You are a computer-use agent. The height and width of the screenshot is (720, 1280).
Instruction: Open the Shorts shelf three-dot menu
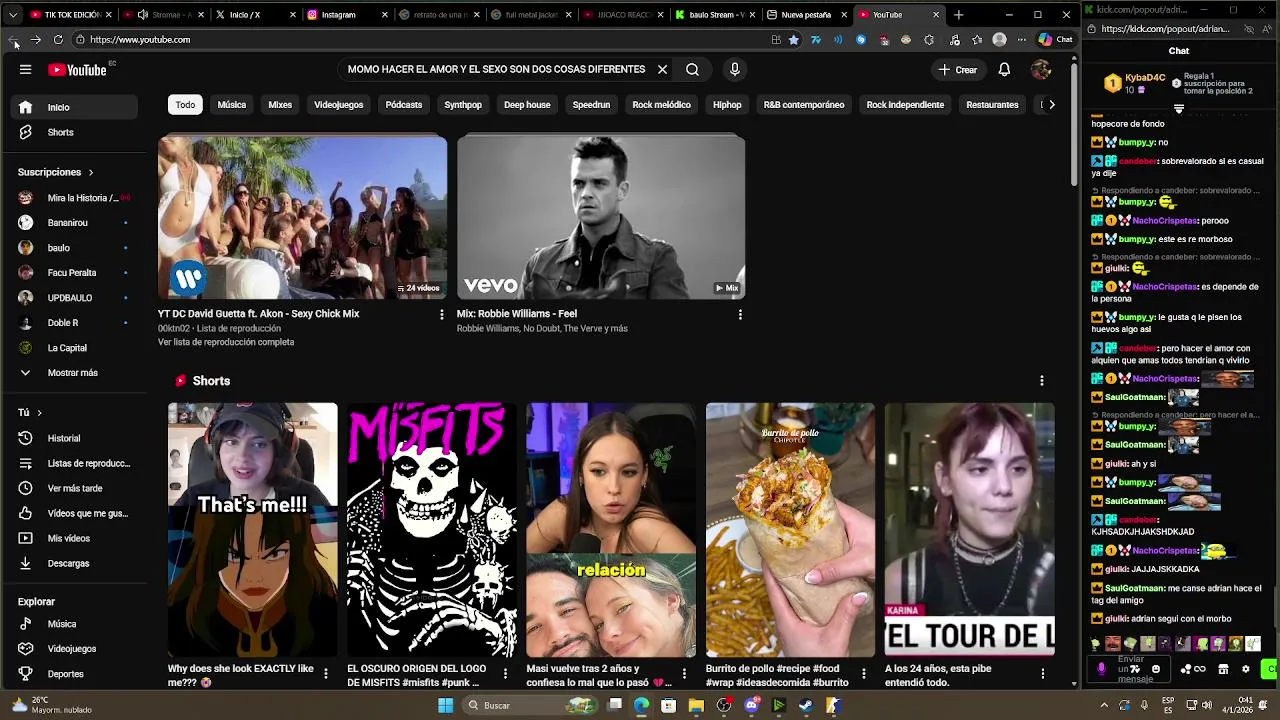click(1041, 381)
